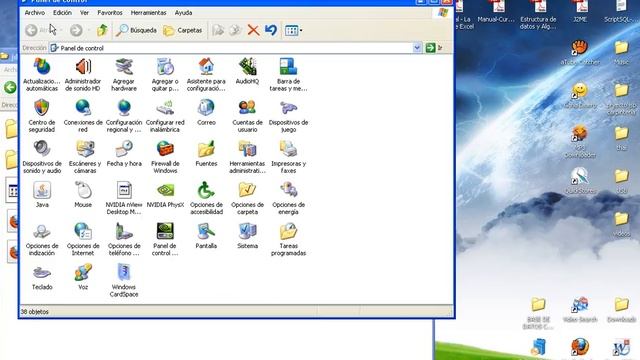
Task: Open Java control panel
Action: point(42,195)
